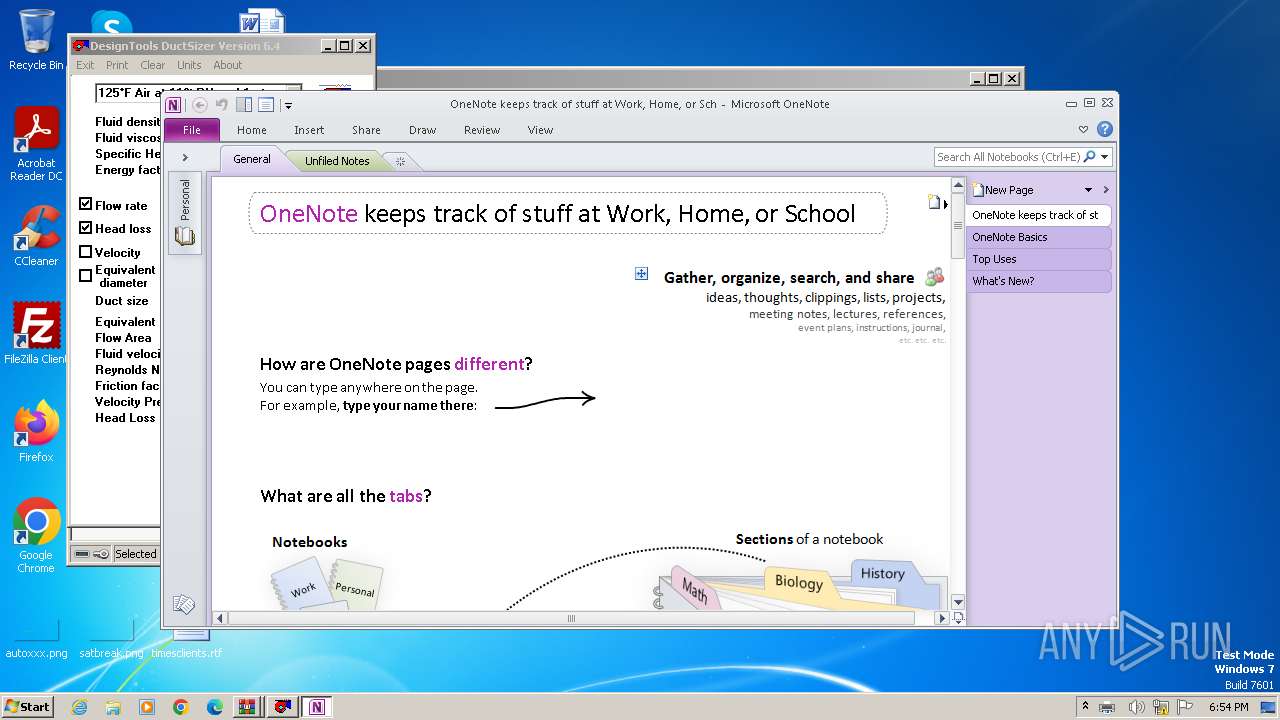The image size is (1280, 720).
Task: Switch to the Home ribbon tab
Action: (252, 130)
